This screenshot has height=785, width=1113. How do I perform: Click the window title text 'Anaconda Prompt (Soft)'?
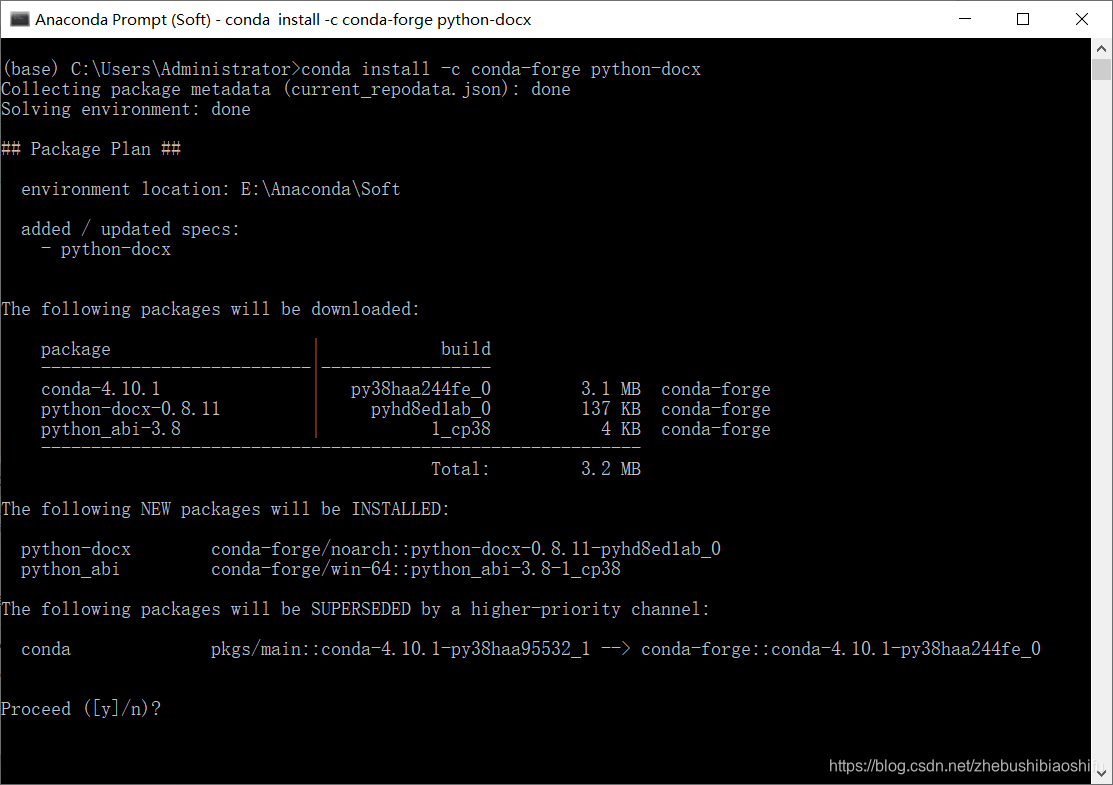(x=123, y=20)
